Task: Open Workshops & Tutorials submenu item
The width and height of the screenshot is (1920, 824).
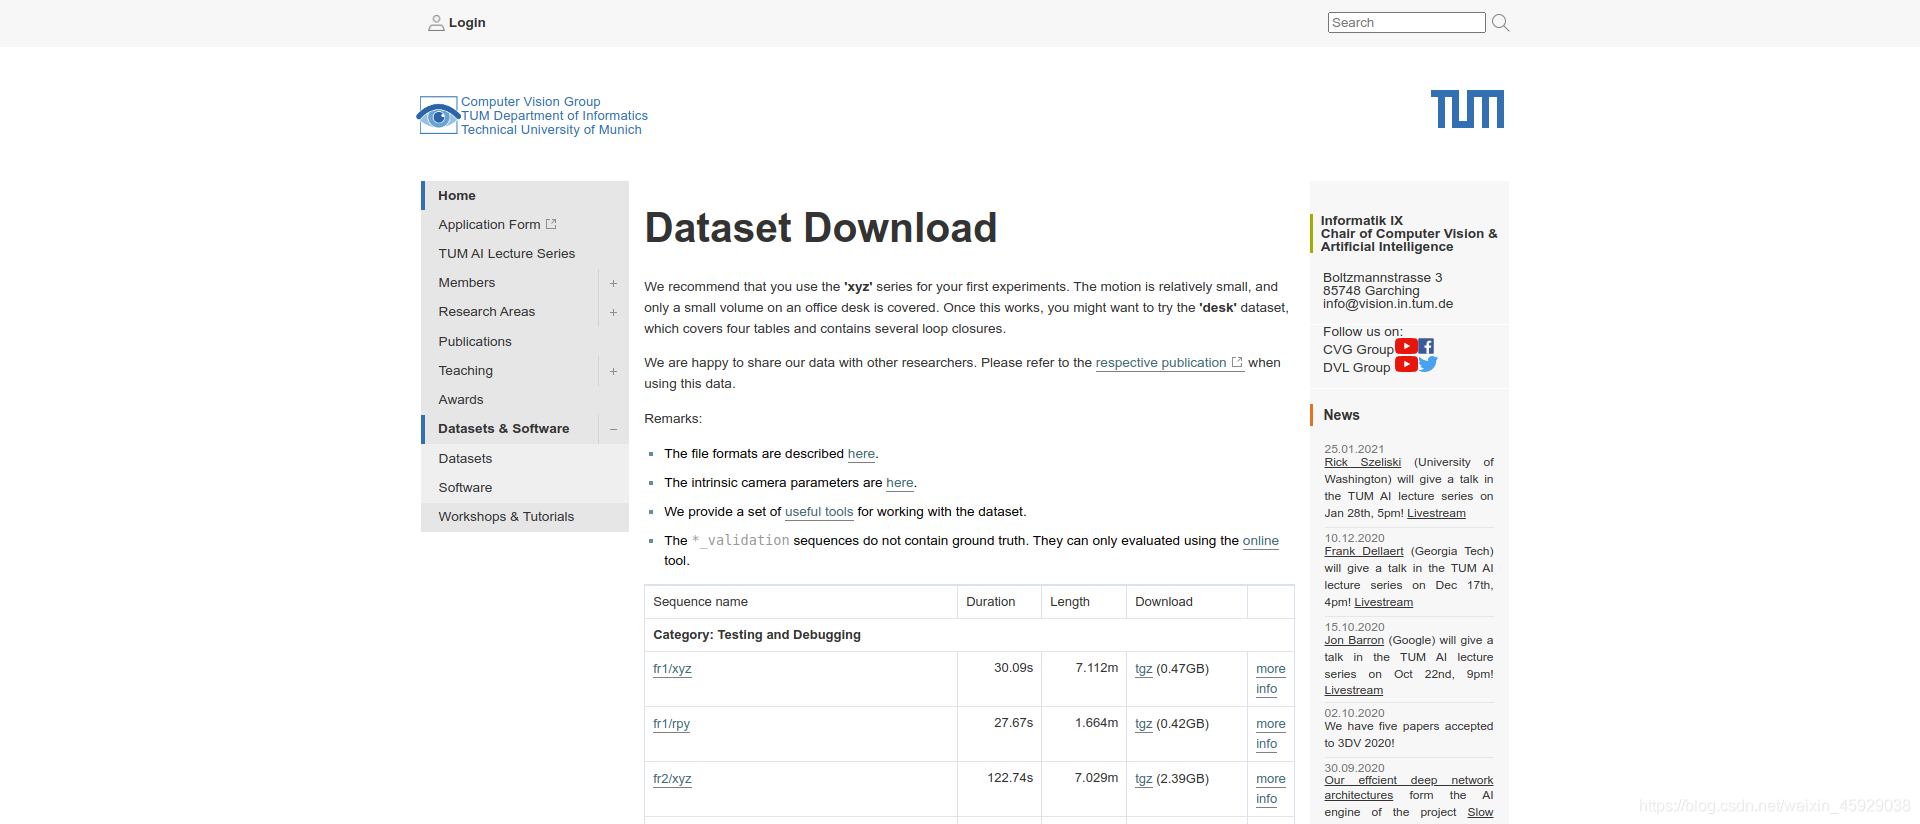Action: tap(506, 517)
